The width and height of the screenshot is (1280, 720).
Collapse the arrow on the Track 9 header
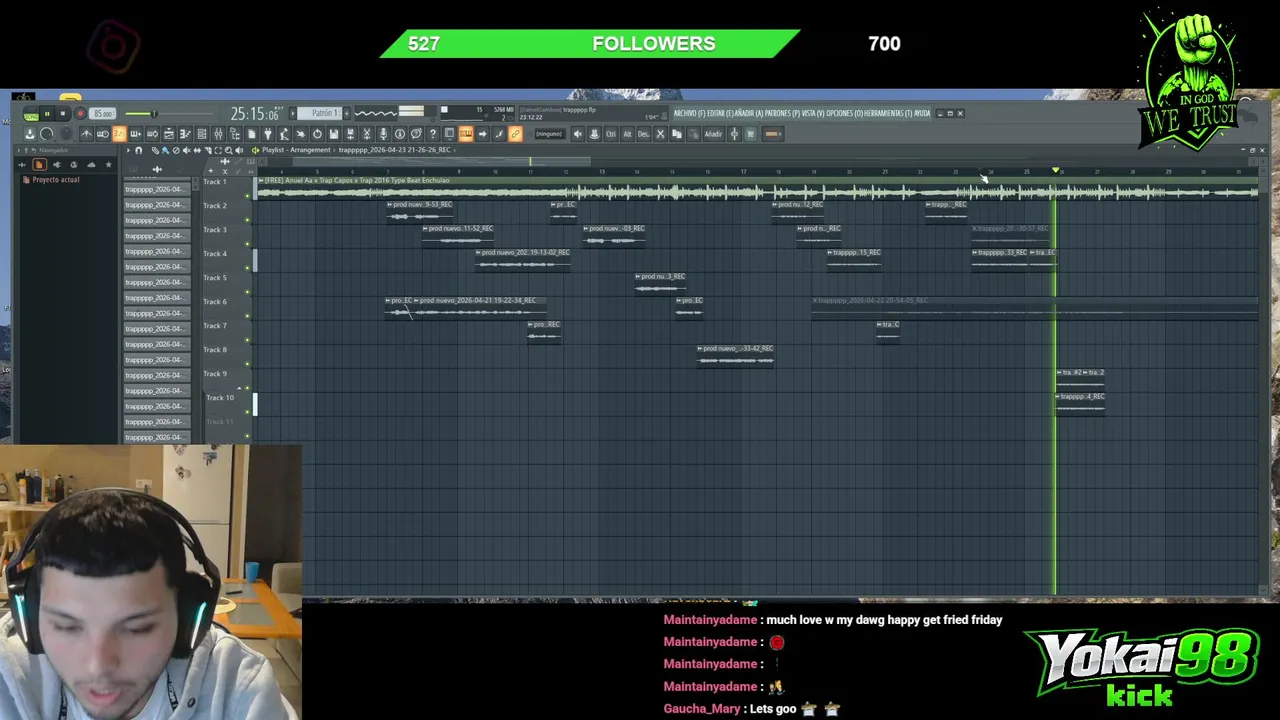click(x=239, y=387)
